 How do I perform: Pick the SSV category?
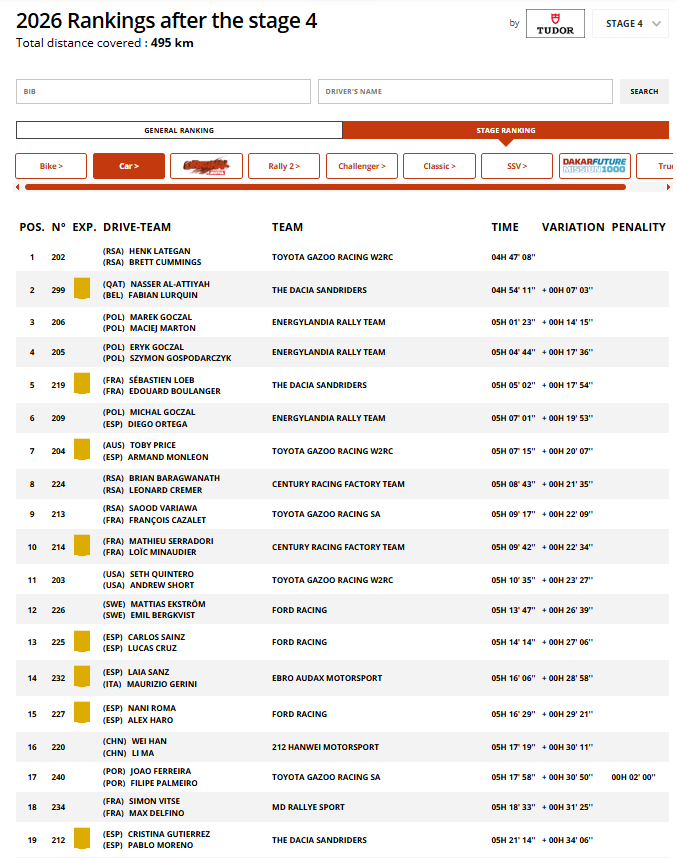(517, 166)
